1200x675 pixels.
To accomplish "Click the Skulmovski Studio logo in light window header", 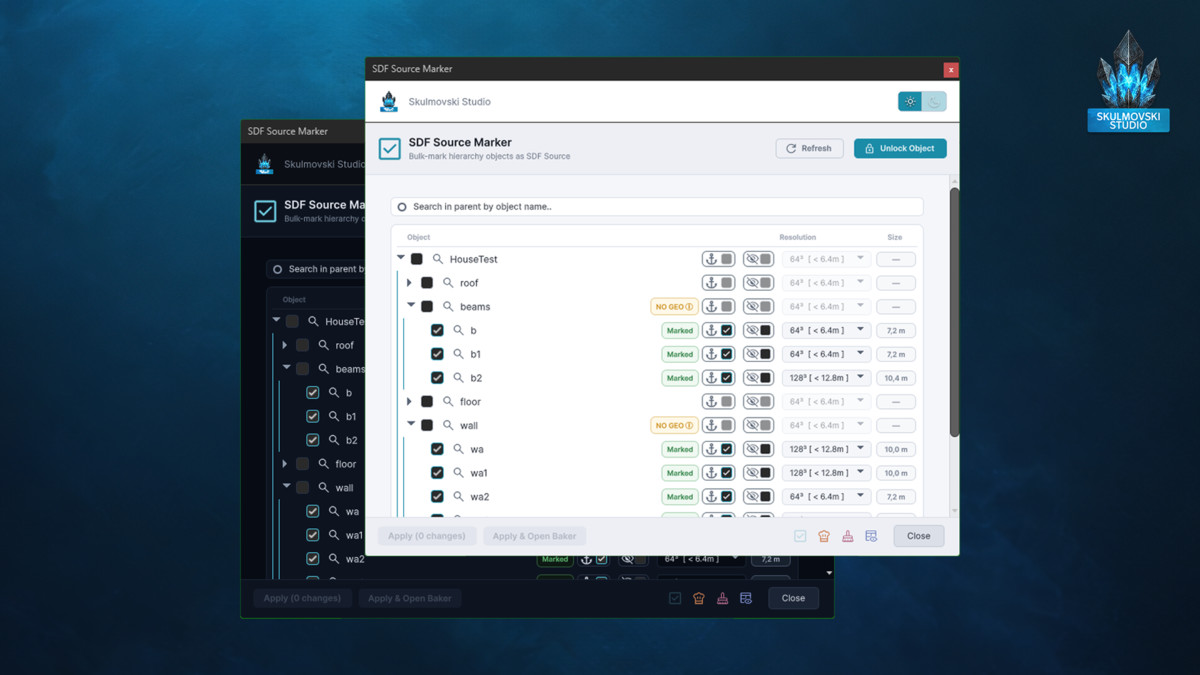I will (389, 101).
